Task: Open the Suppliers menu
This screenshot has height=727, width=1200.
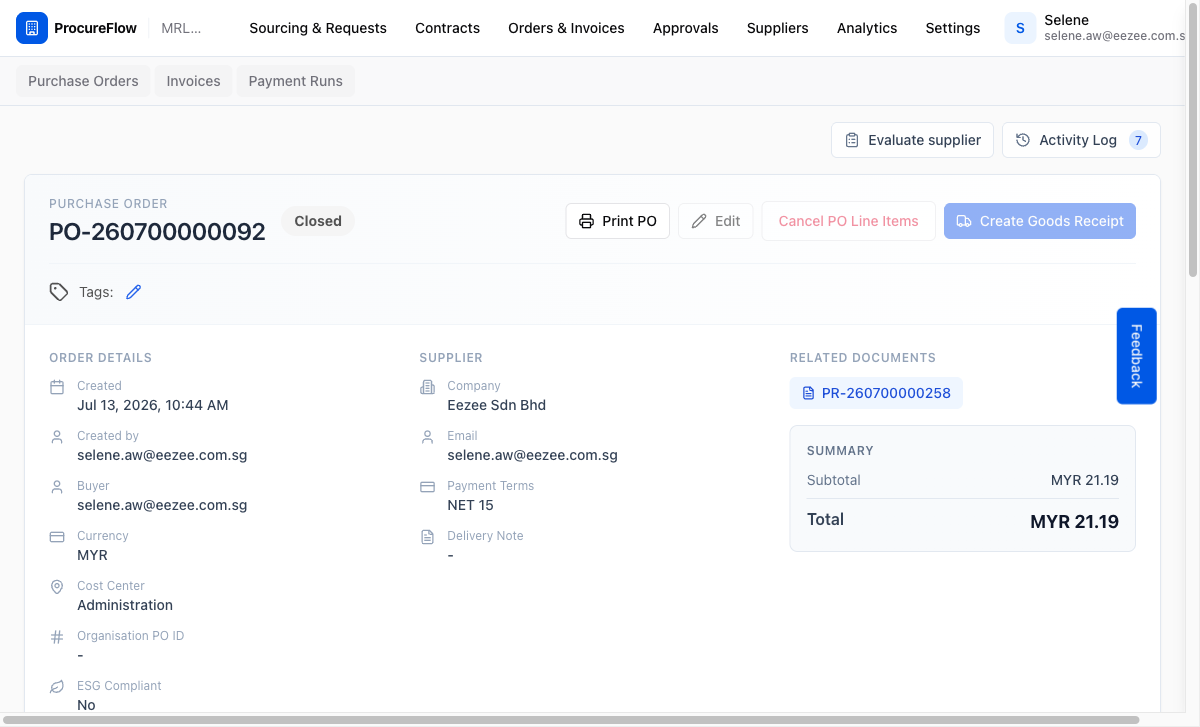Action: point(778,28)
